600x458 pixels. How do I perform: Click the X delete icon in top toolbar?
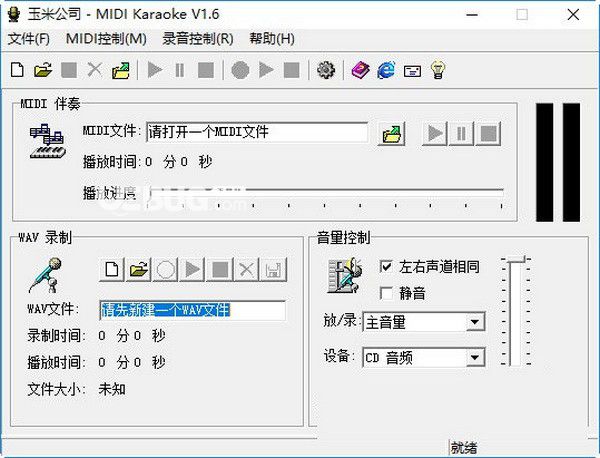coord(95,70)
